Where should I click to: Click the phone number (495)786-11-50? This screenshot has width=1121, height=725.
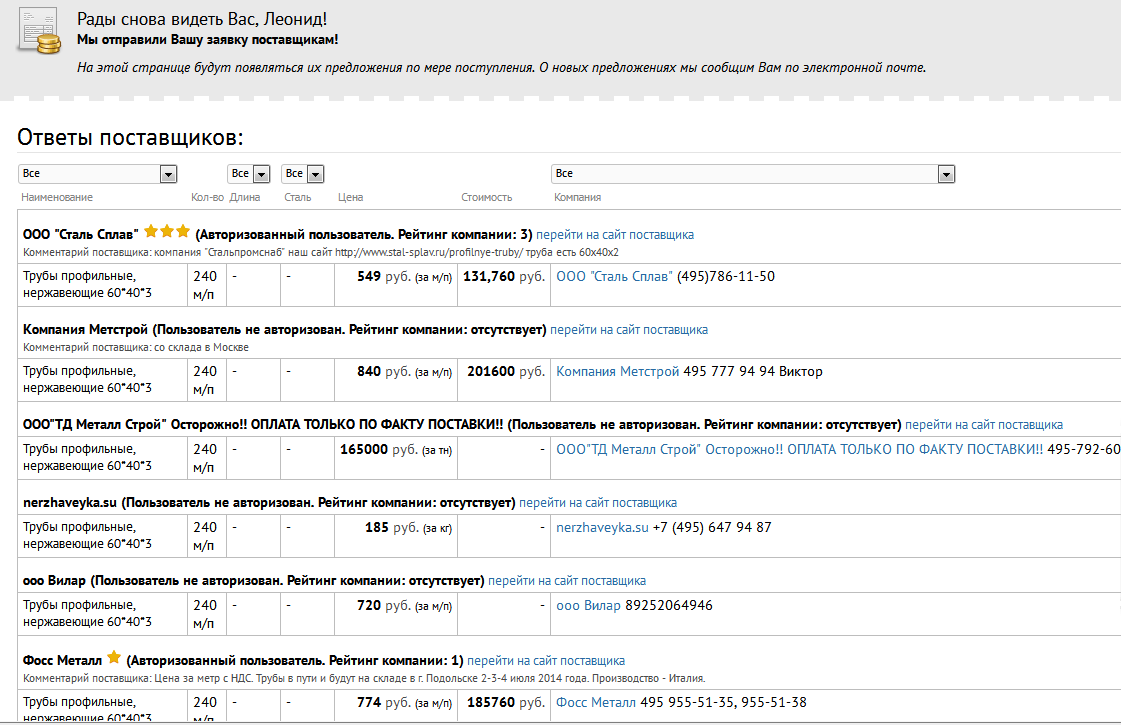(726, 277)
